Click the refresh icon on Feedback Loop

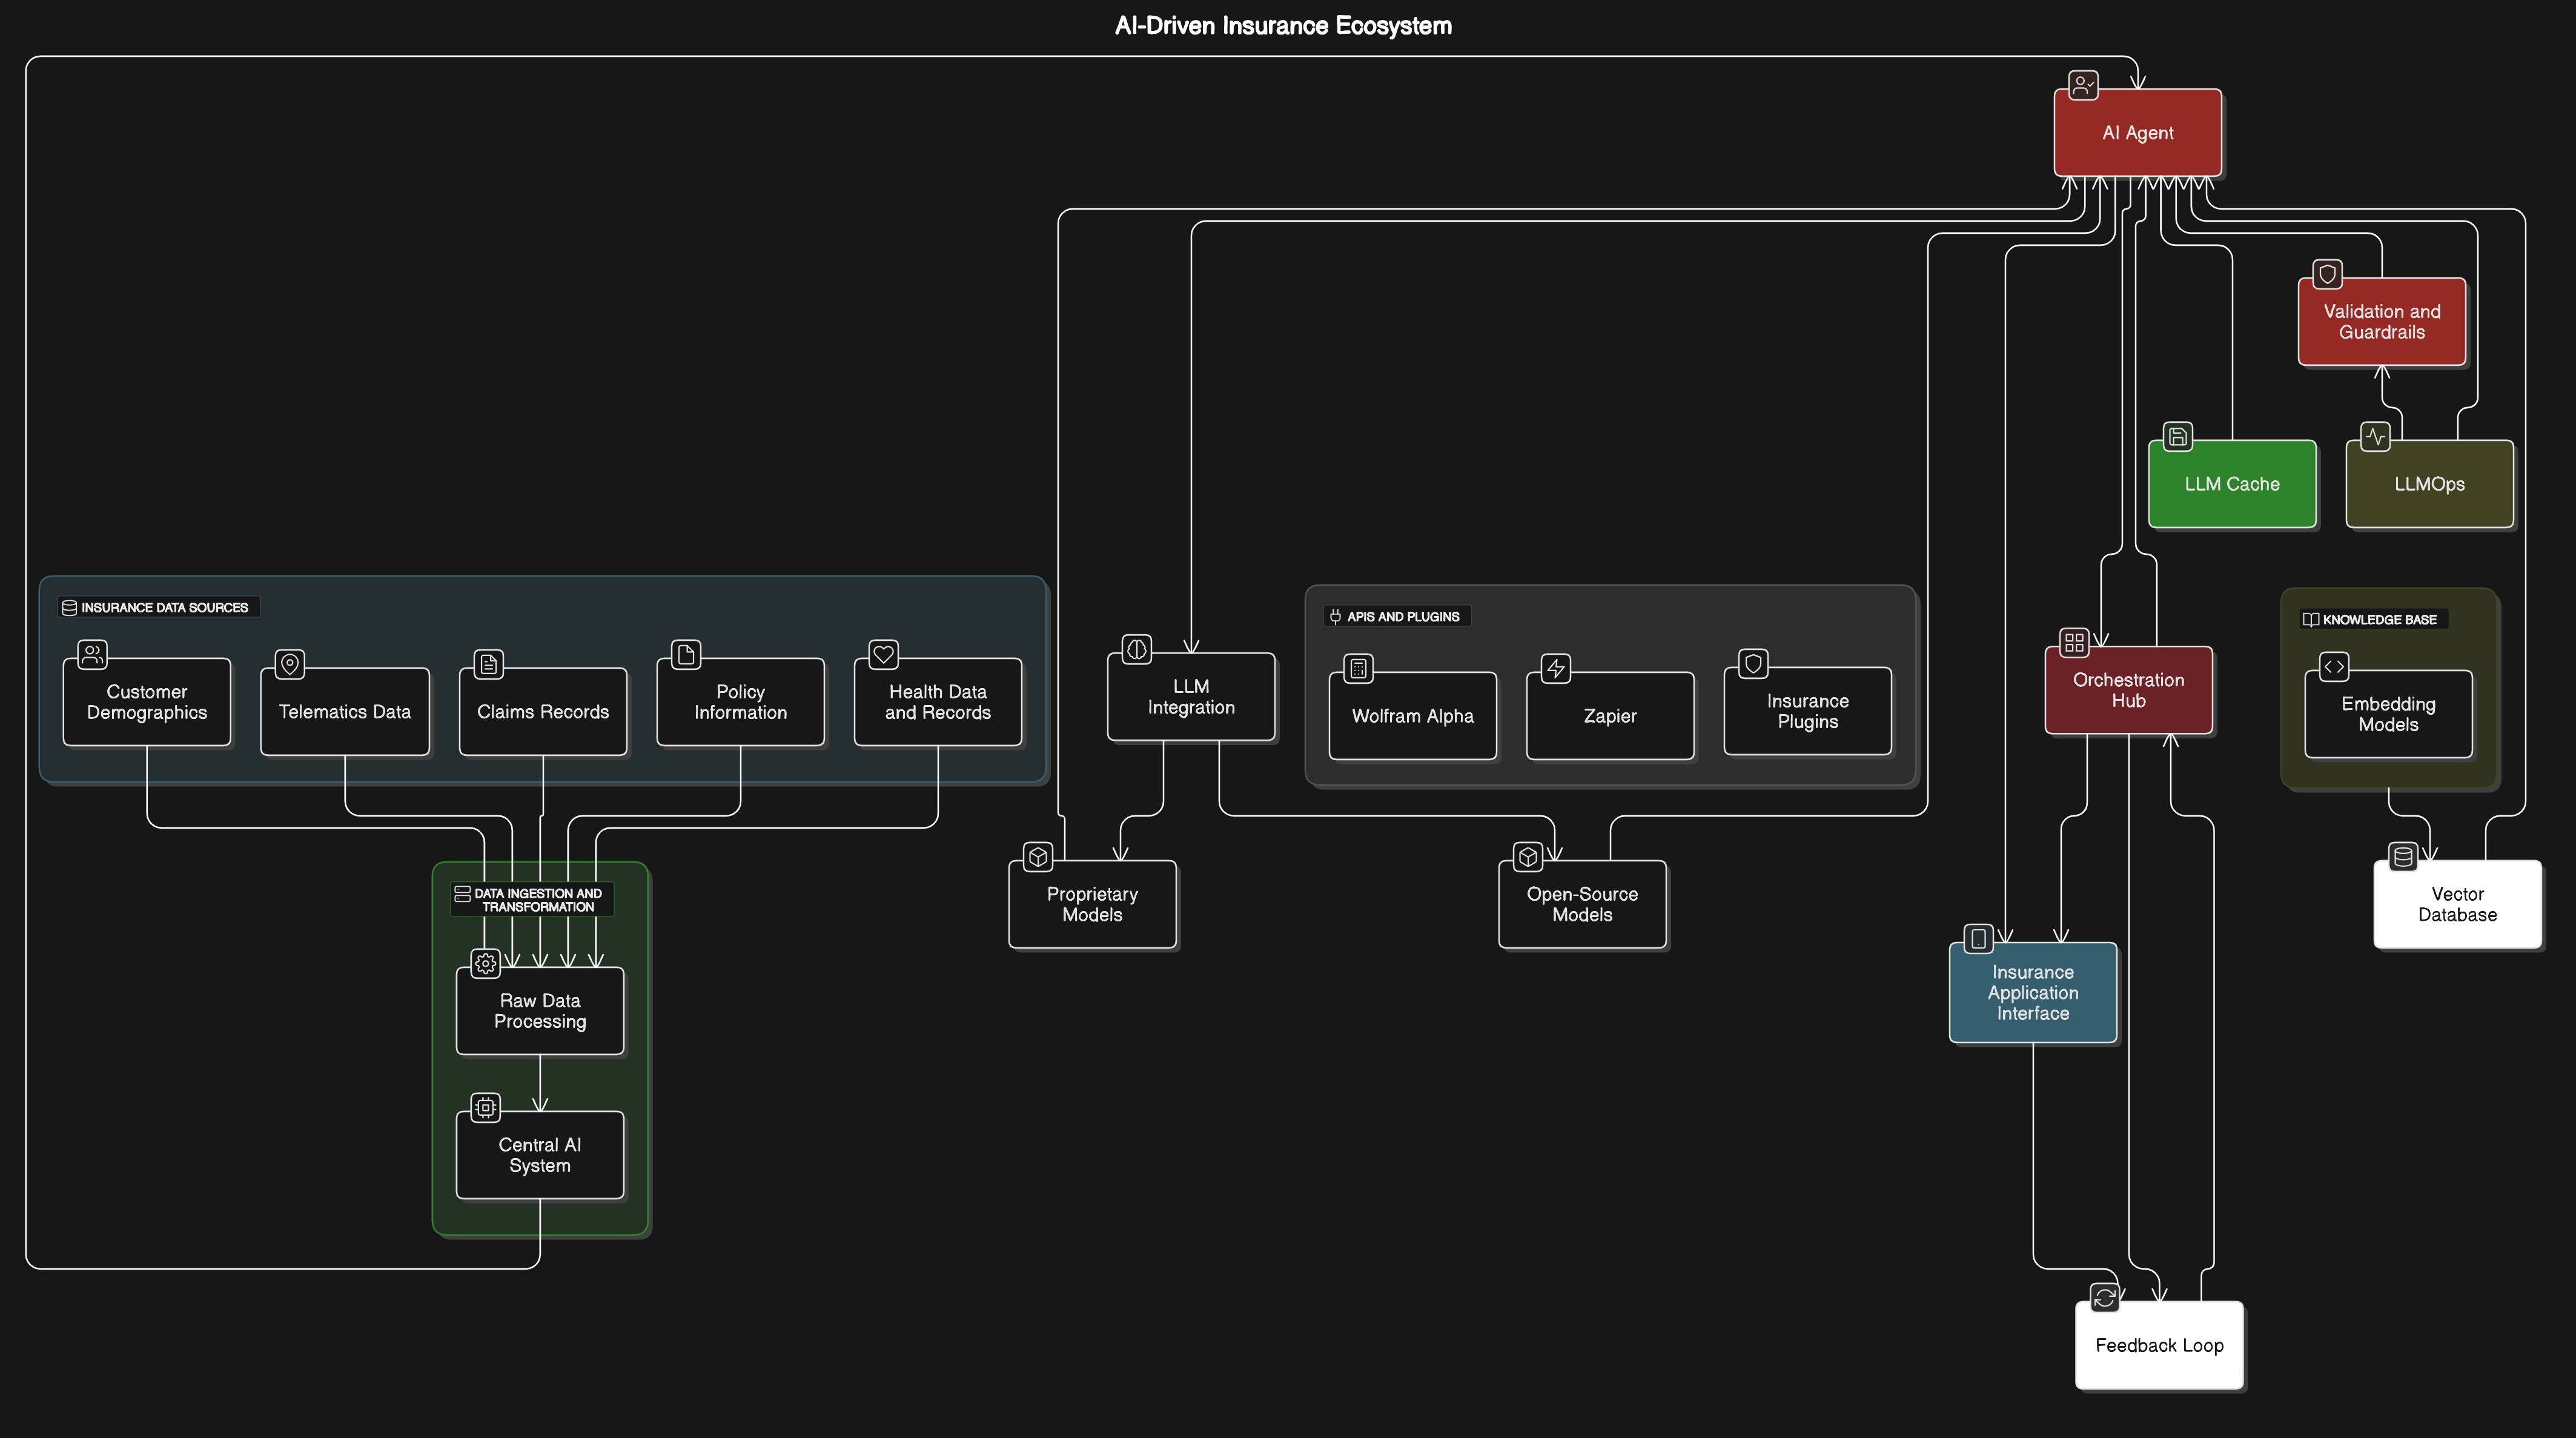coord(2104,1297)
